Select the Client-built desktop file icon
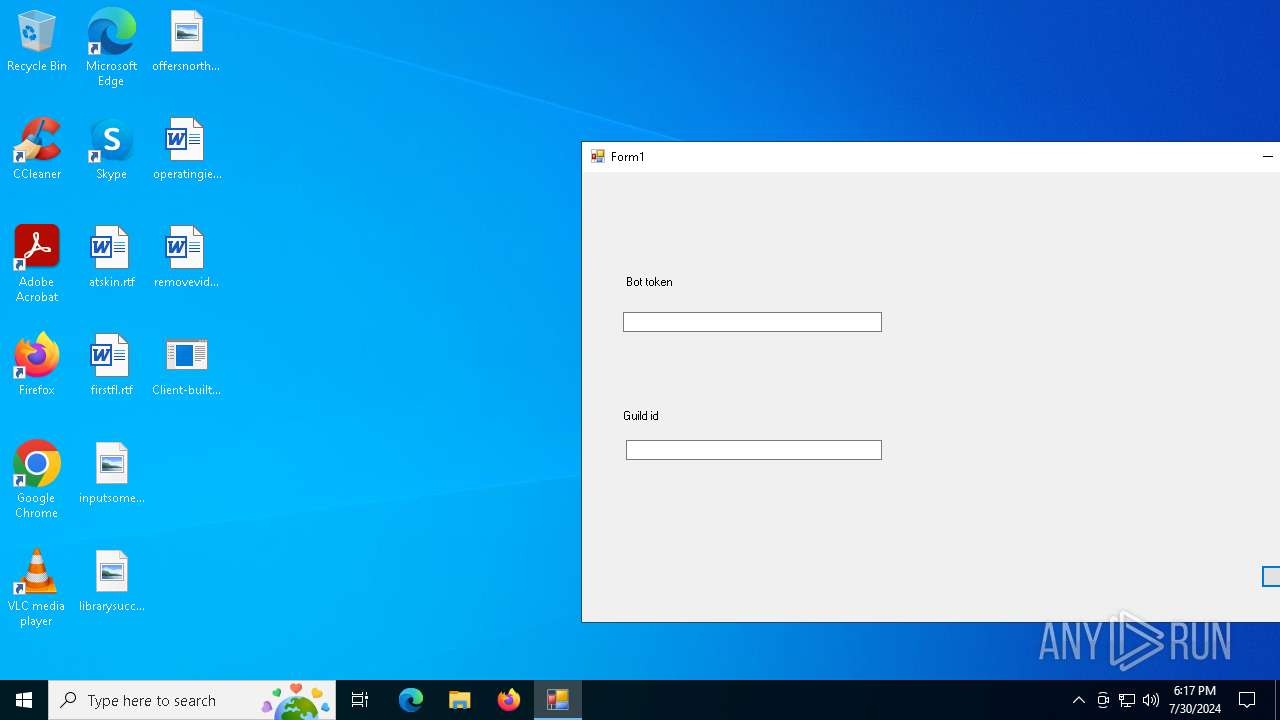This screenshot has width=1280, height=720. pos(186,366)
